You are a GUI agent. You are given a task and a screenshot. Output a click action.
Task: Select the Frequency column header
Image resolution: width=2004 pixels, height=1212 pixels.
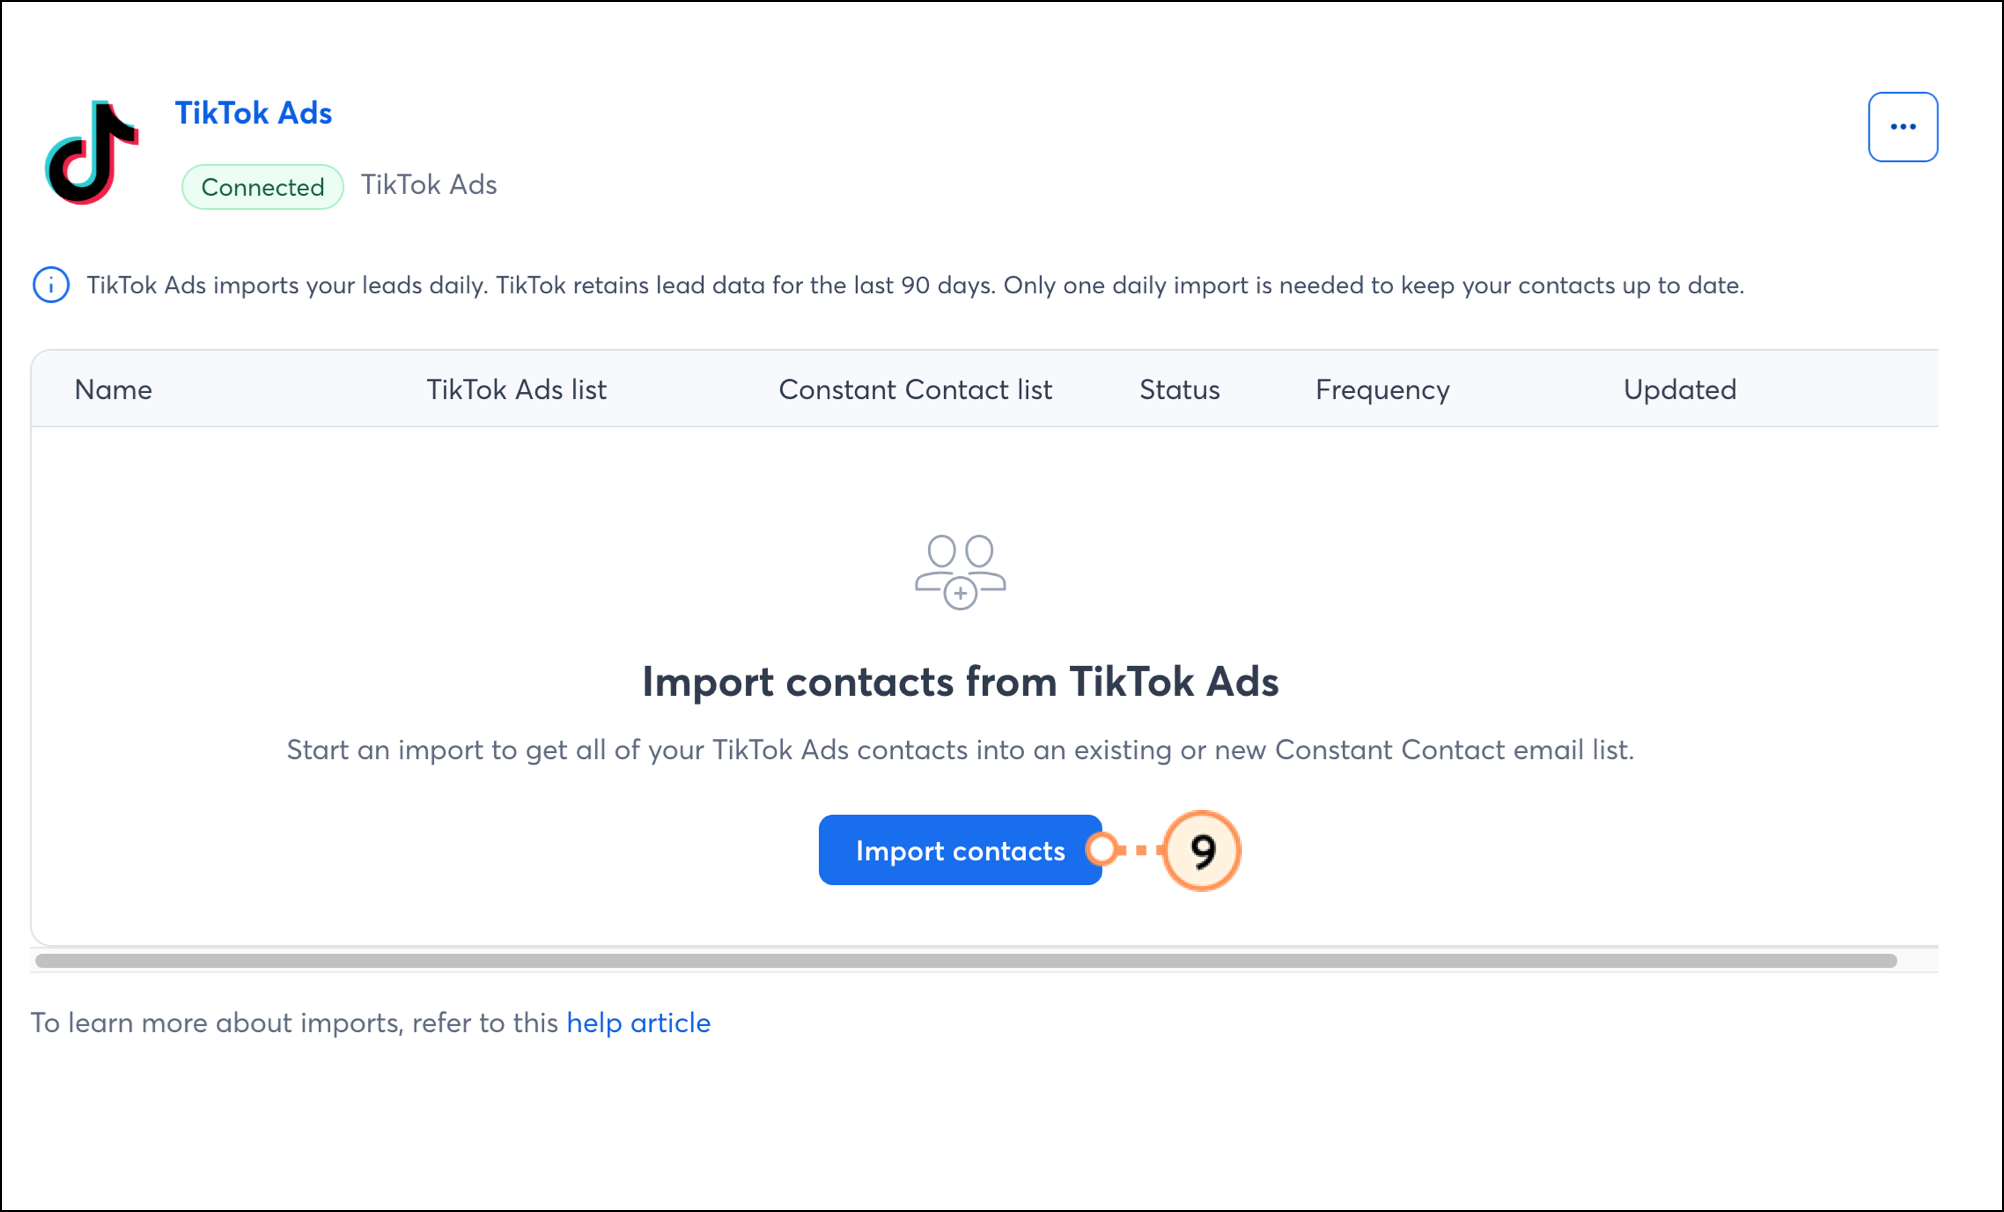1382,389
